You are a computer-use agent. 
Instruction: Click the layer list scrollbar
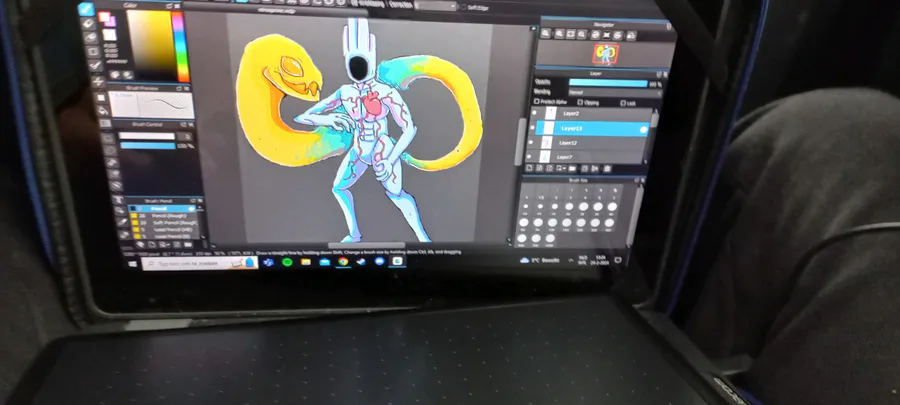(x=653, y=119)
